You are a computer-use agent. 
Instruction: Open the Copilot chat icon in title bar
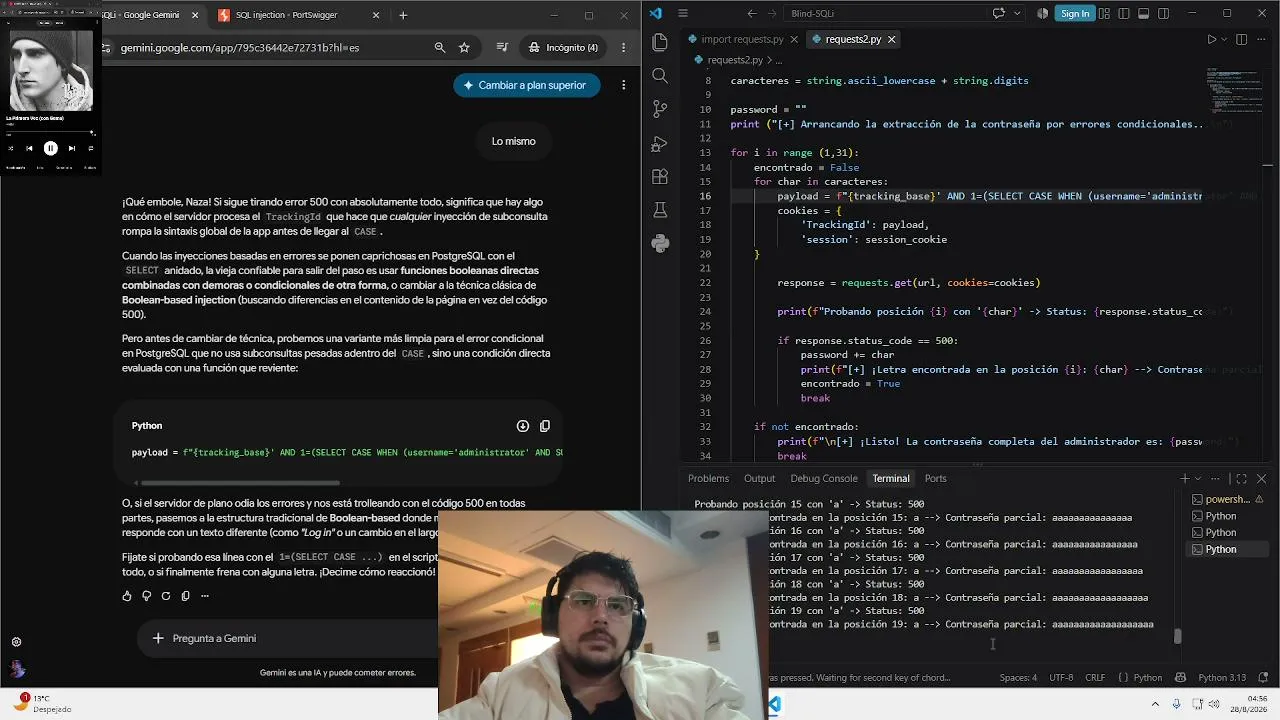998,14
